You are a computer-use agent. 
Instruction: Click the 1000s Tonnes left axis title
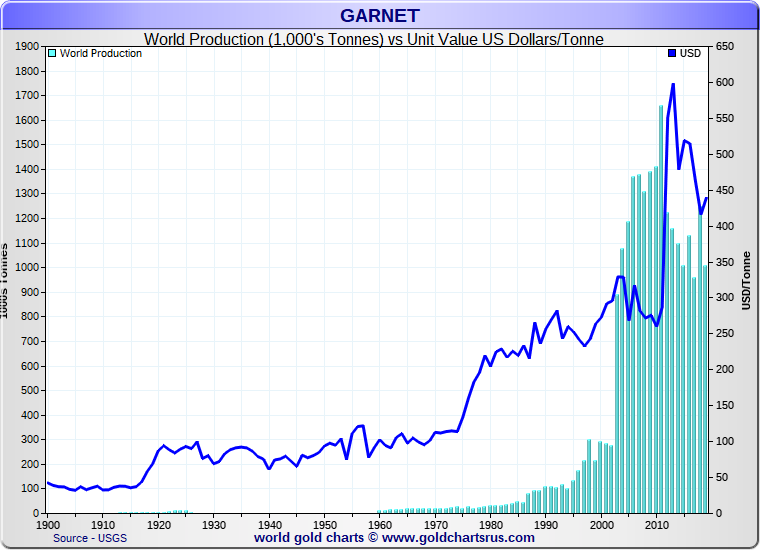tap(5, 280)
